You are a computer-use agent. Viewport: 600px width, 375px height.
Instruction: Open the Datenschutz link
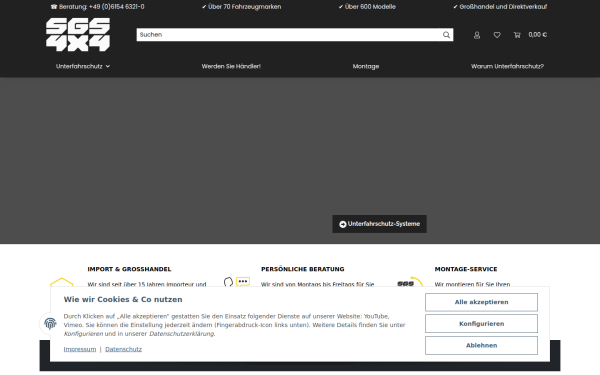coord(124,349)
